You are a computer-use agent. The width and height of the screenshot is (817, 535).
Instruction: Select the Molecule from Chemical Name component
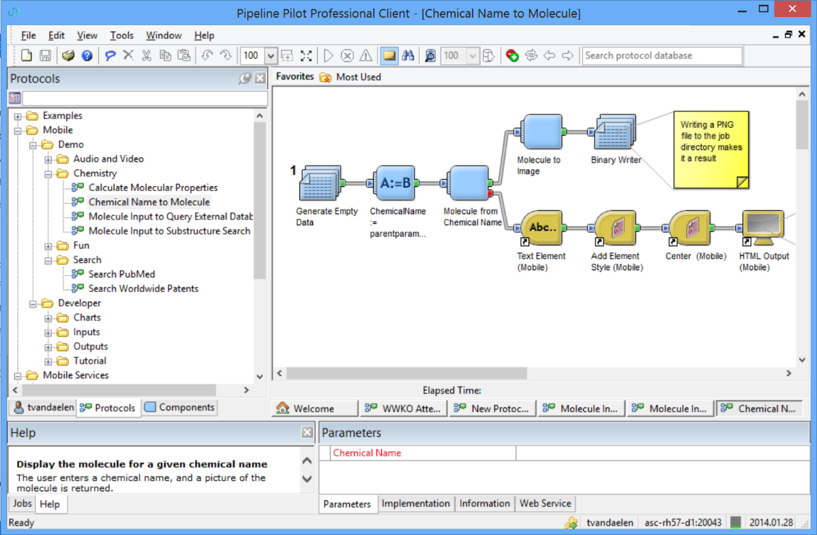coord(468,184)
